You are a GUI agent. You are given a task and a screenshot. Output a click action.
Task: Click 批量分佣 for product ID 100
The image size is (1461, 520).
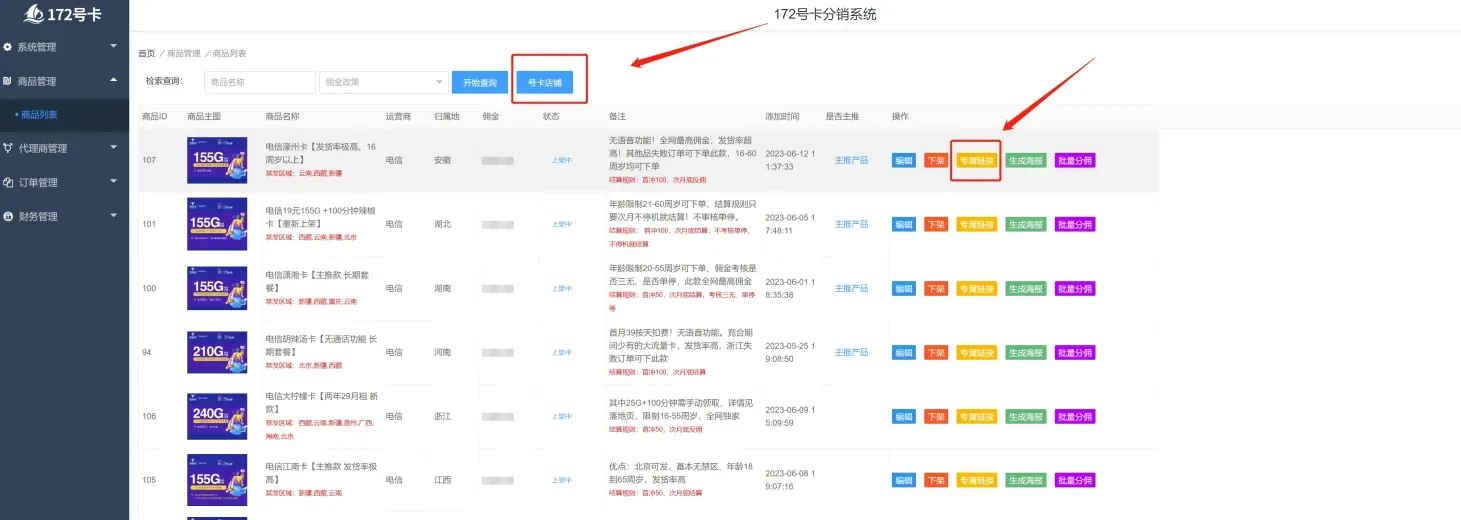coord(1074,288)
